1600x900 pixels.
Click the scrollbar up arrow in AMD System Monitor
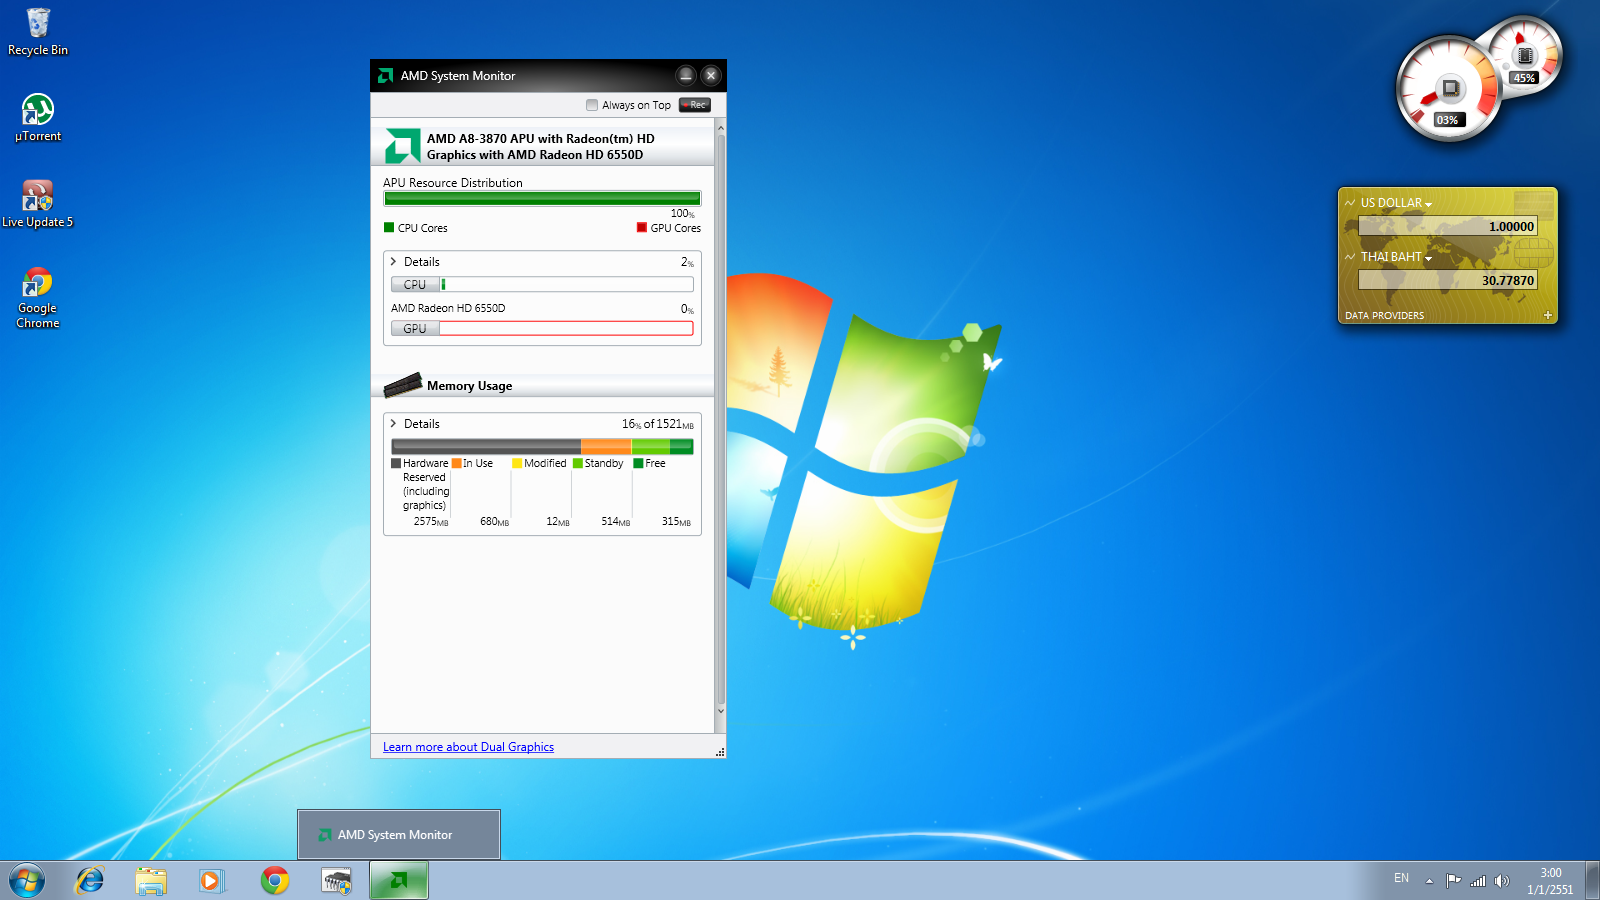point(720,129)
